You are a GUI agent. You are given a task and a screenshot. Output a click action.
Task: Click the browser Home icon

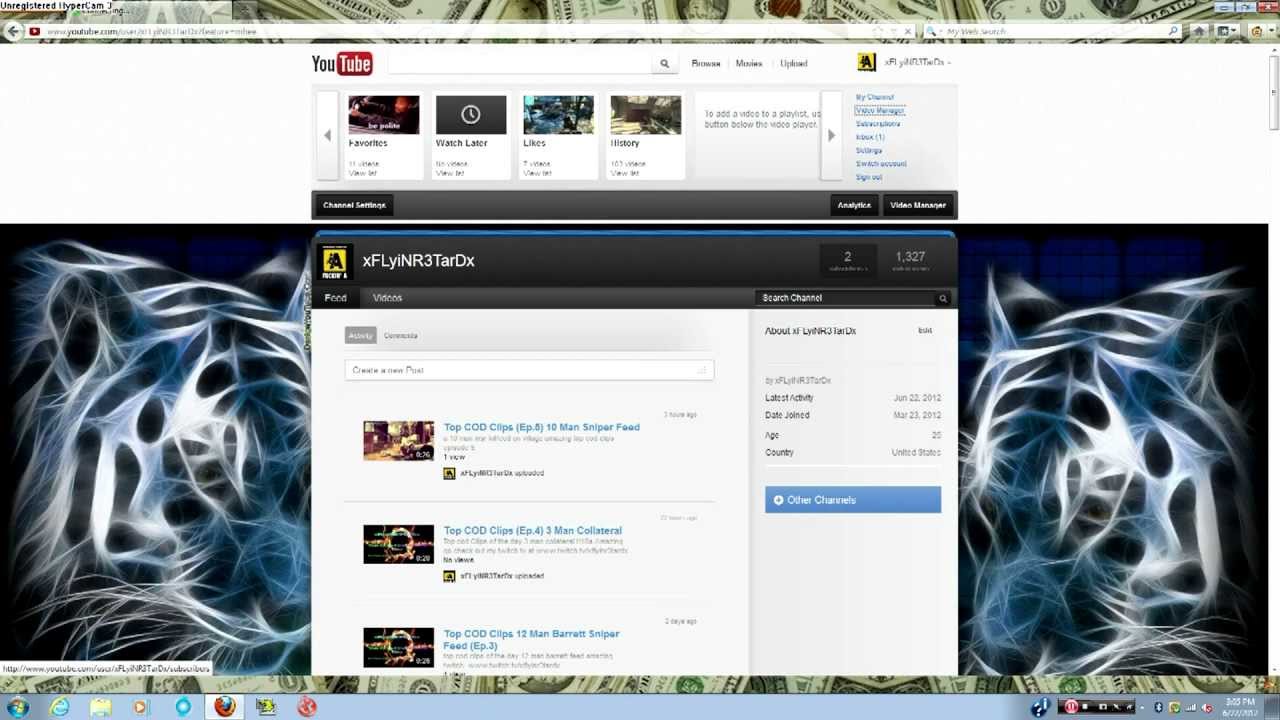point(1200,31)
